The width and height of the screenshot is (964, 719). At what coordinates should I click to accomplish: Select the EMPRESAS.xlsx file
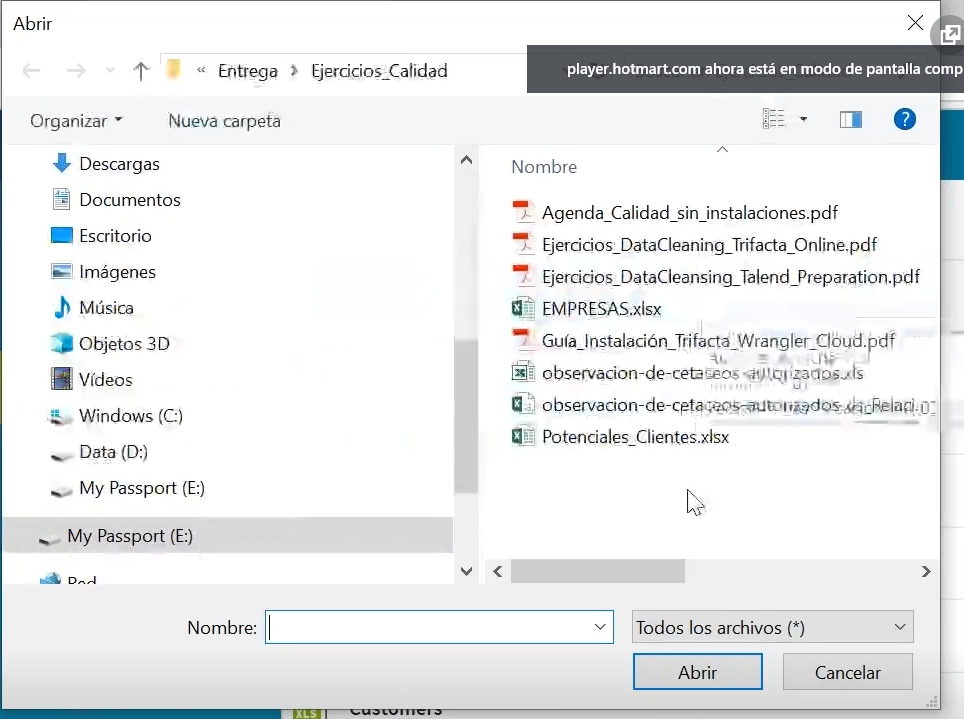click(x=601, y=309)
